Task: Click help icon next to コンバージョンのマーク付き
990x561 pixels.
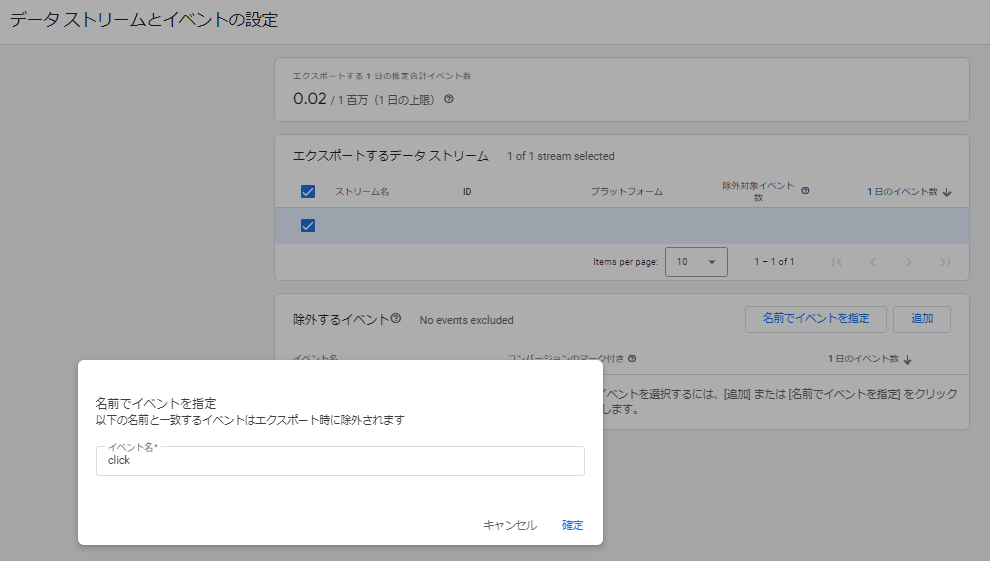Action: click(x=632, y=359)
